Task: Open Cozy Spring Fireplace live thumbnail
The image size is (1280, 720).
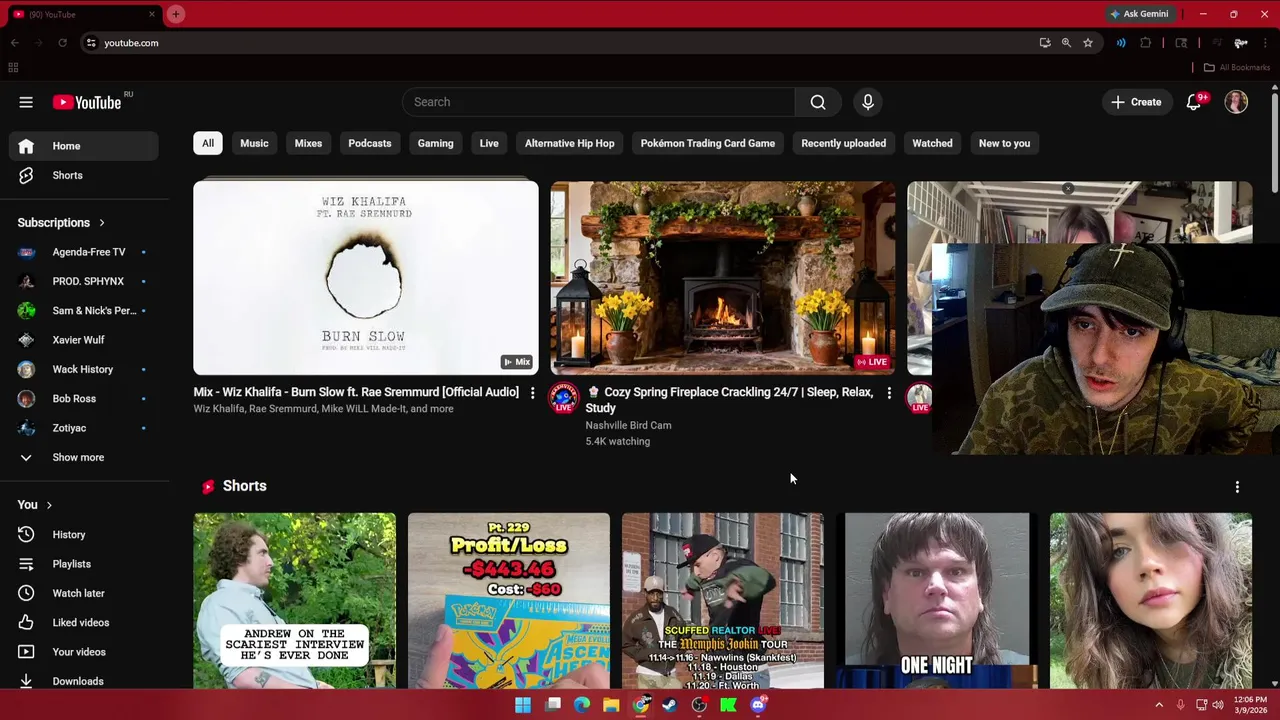Action: [723, 278]
